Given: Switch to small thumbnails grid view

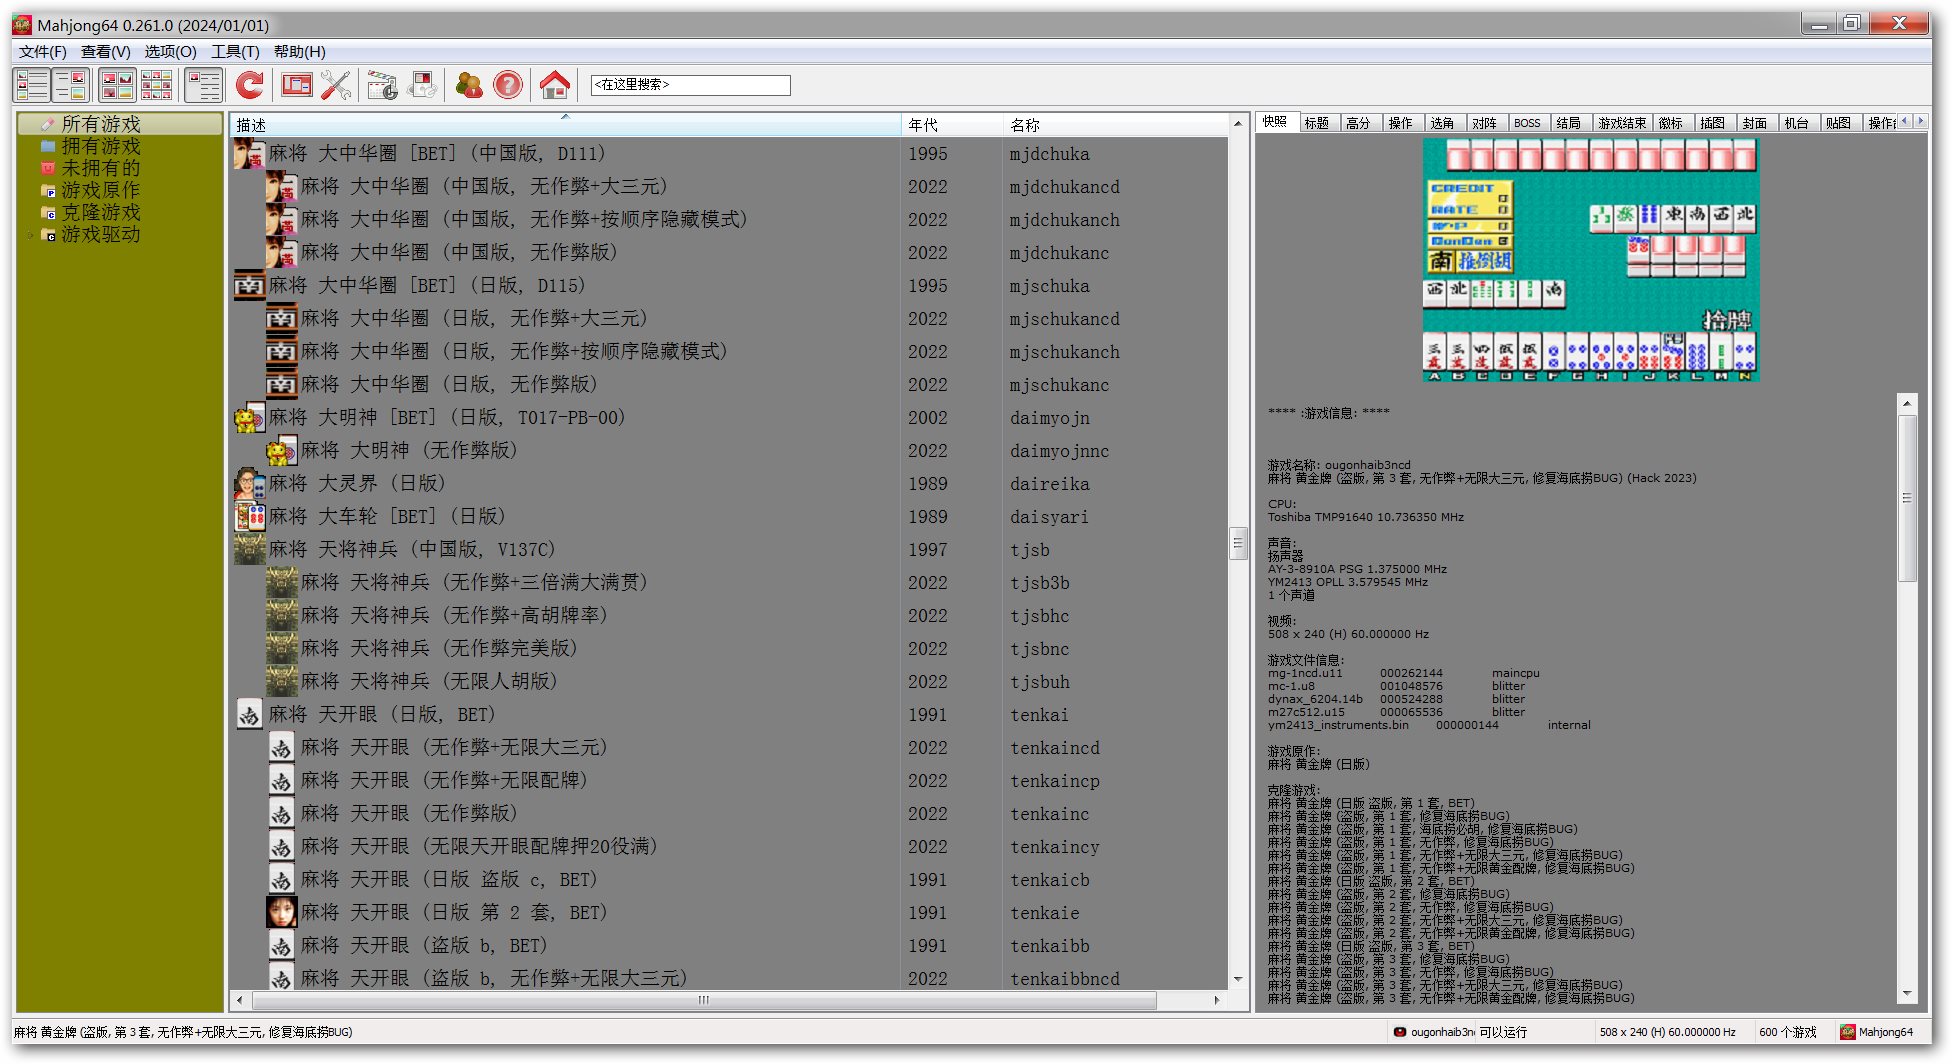Looking at the screenshot, I should tap(156, 85).
